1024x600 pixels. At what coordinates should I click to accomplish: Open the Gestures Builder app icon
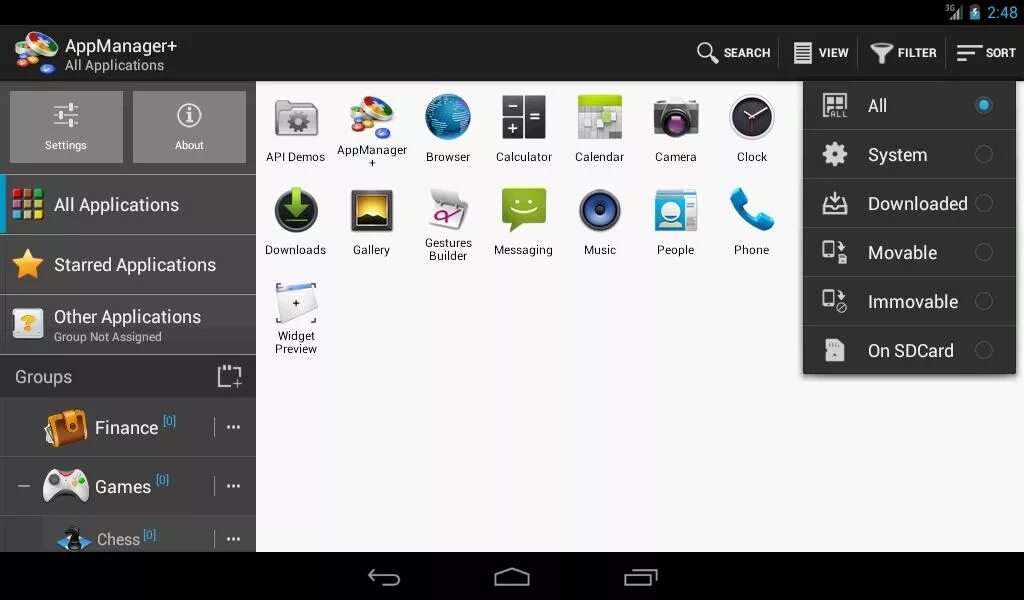[447, 210]
